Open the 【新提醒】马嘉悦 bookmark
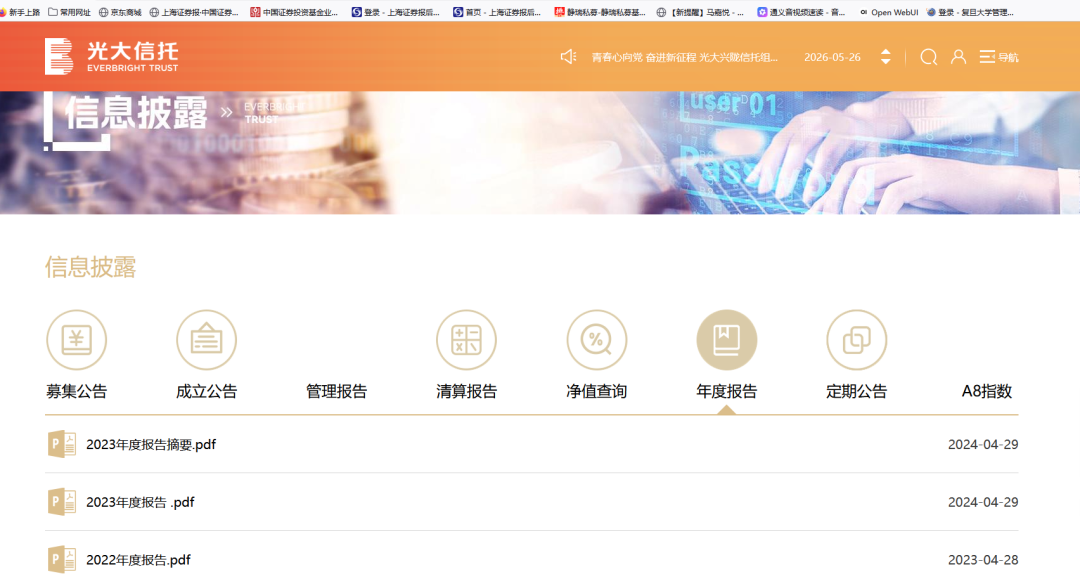 click(700, 12)
